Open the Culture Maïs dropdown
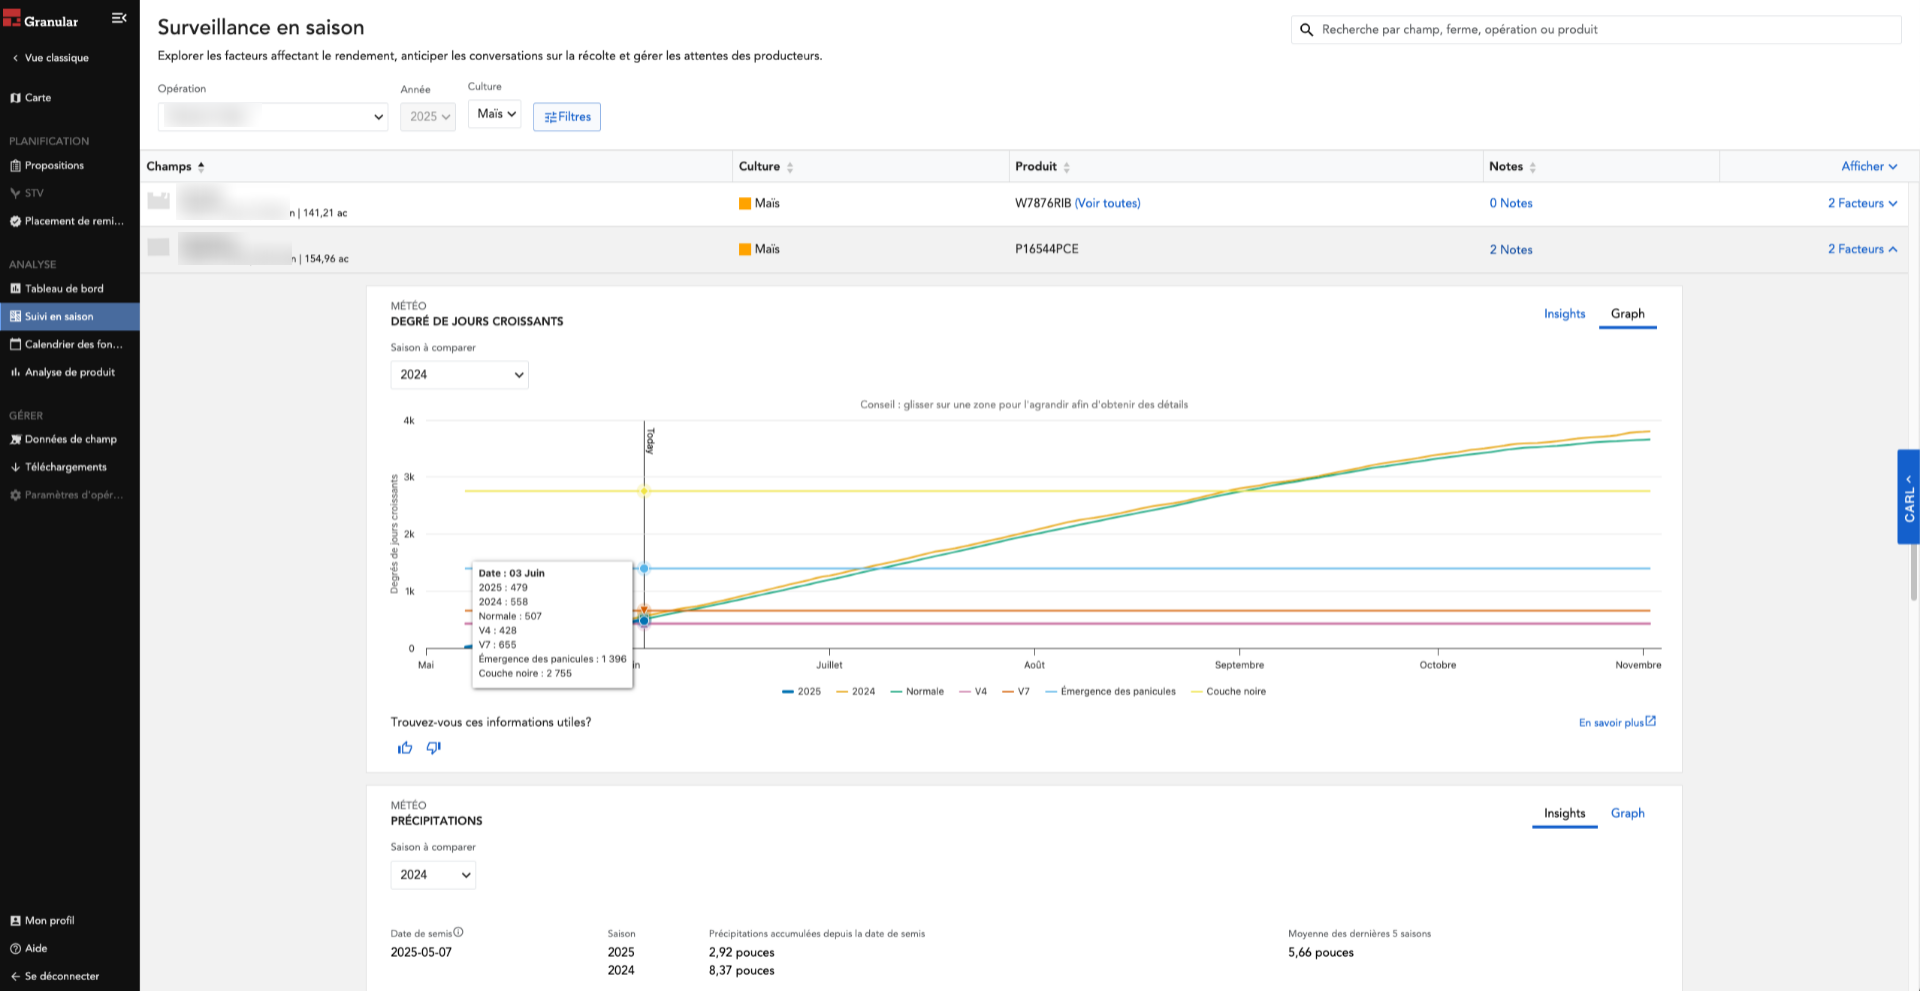 pos(495,114)
